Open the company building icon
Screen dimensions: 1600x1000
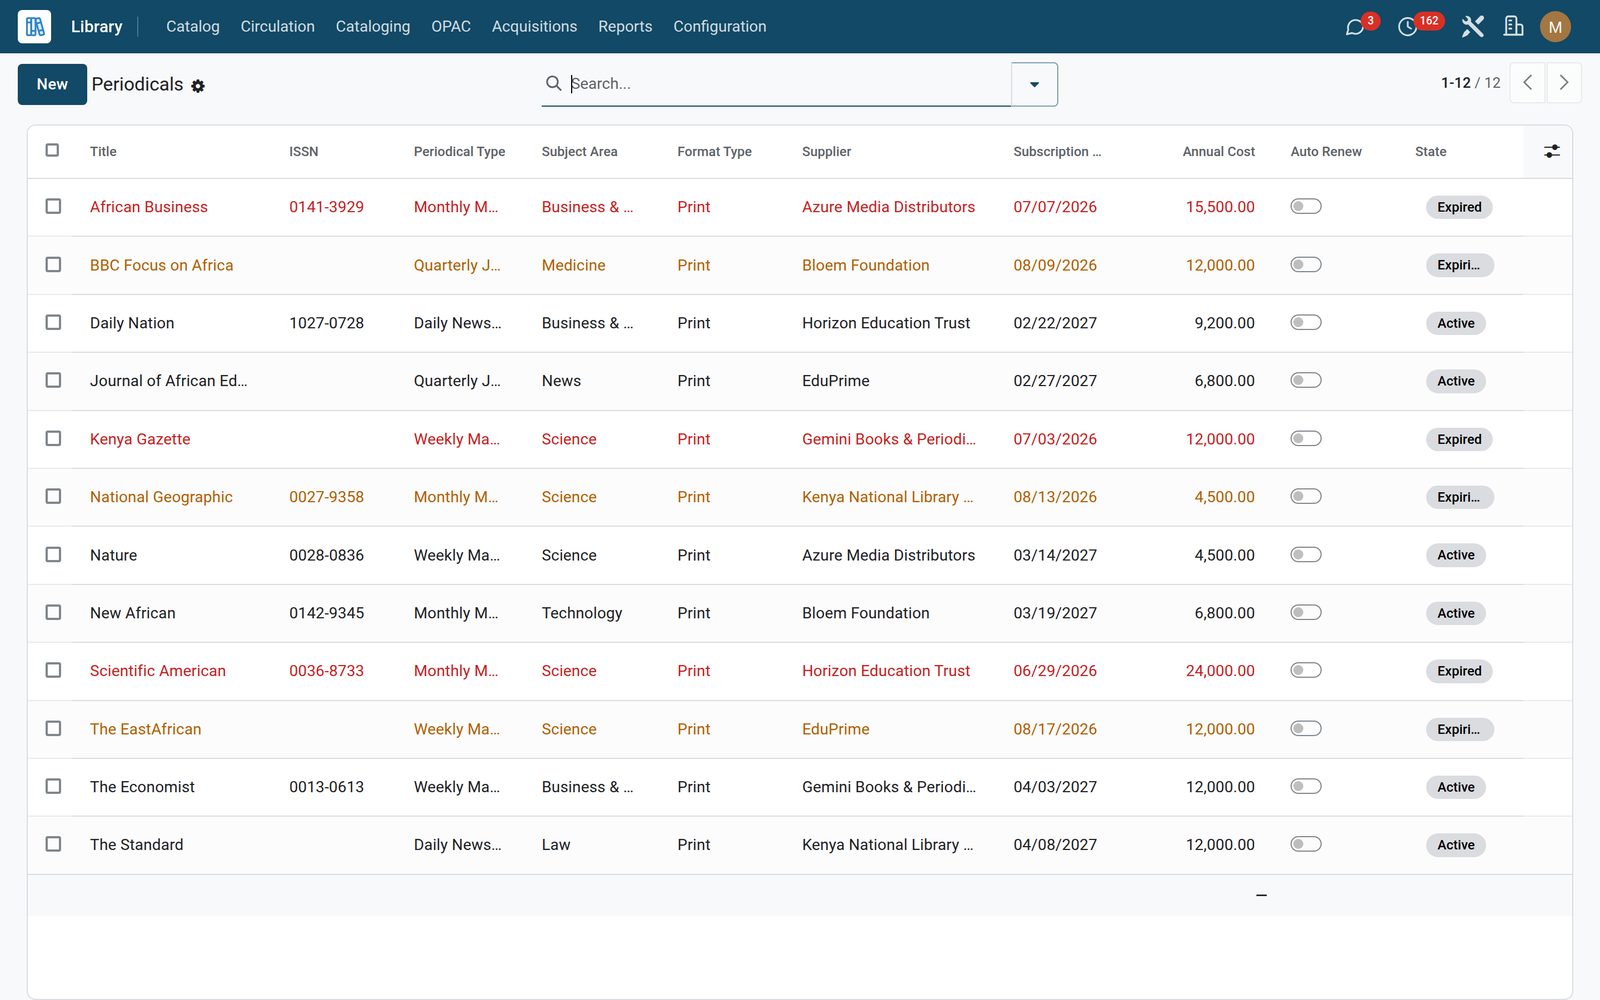point(1514,27)
